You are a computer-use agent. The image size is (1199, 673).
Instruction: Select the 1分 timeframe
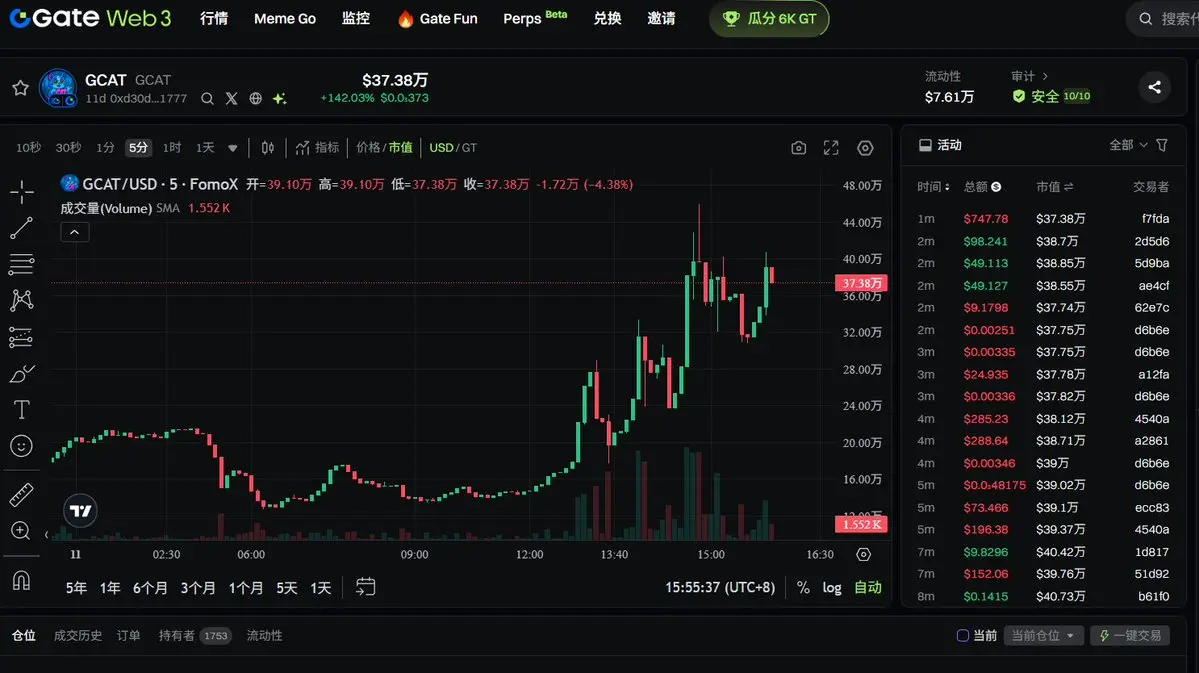[x=106, y=148]
